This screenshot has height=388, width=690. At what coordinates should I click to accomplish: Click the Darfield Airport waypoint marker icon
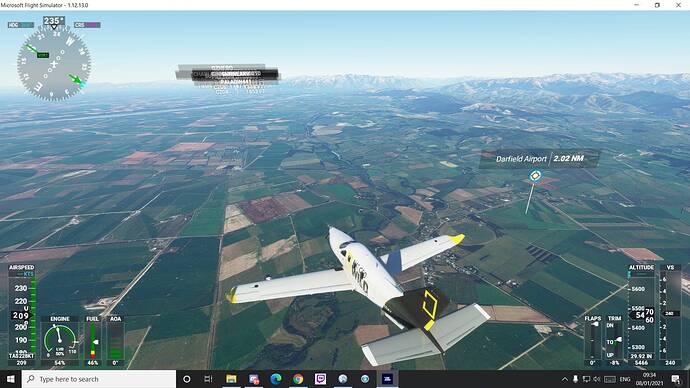click(535, 176)
